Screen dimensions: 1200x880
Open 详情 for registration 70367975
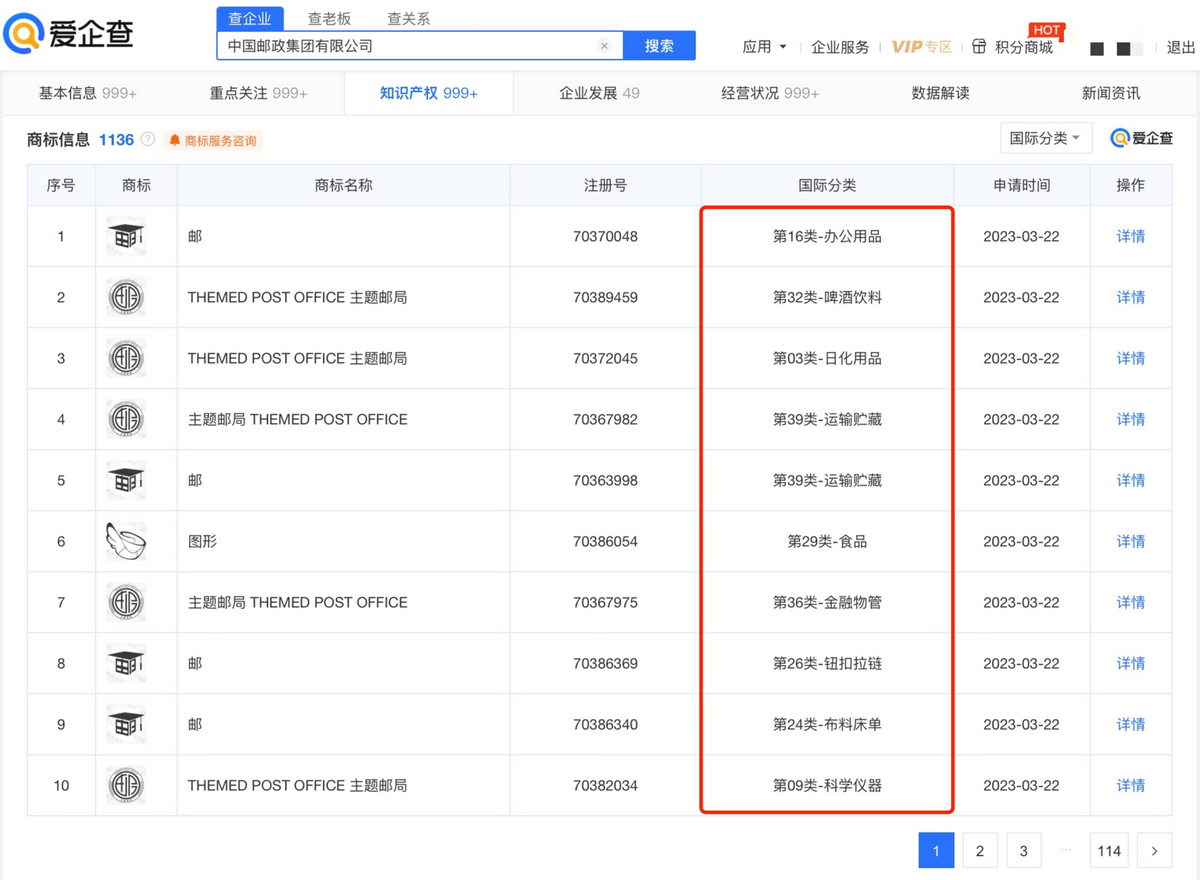coord(1131,603)
